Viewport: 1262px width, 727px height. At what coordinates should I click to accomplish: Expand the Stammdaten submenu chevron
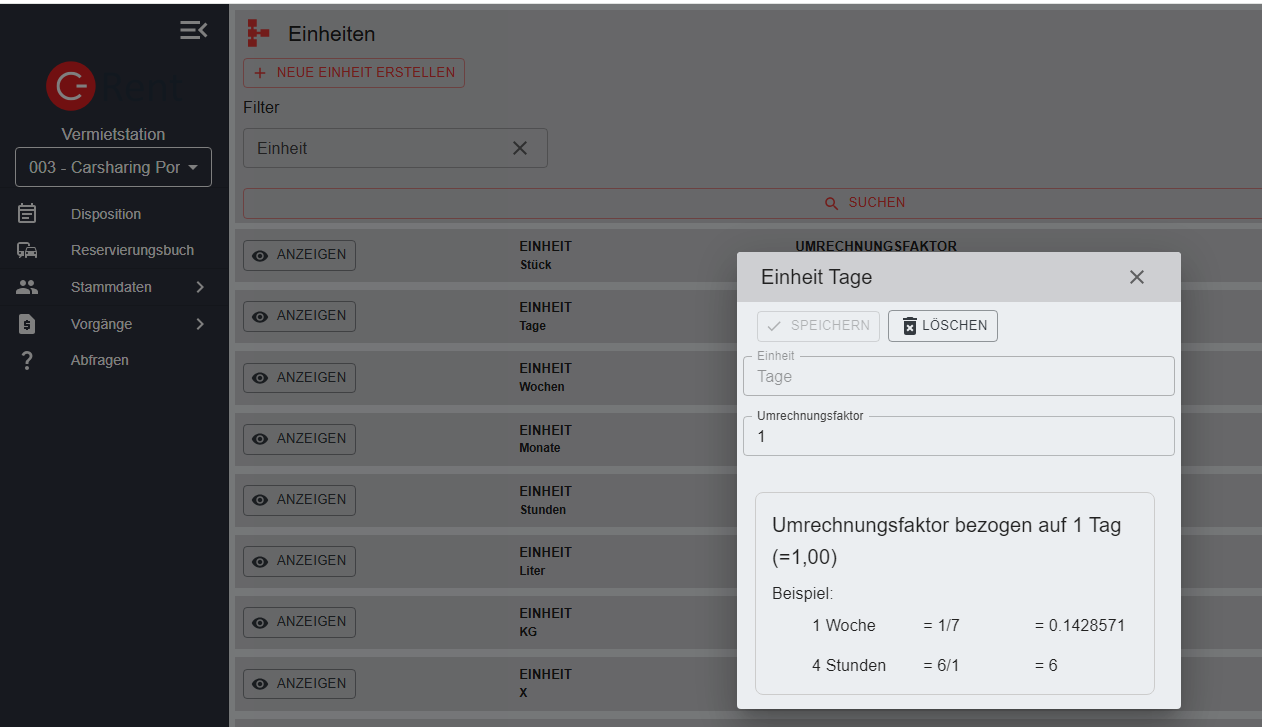[200, 287]
